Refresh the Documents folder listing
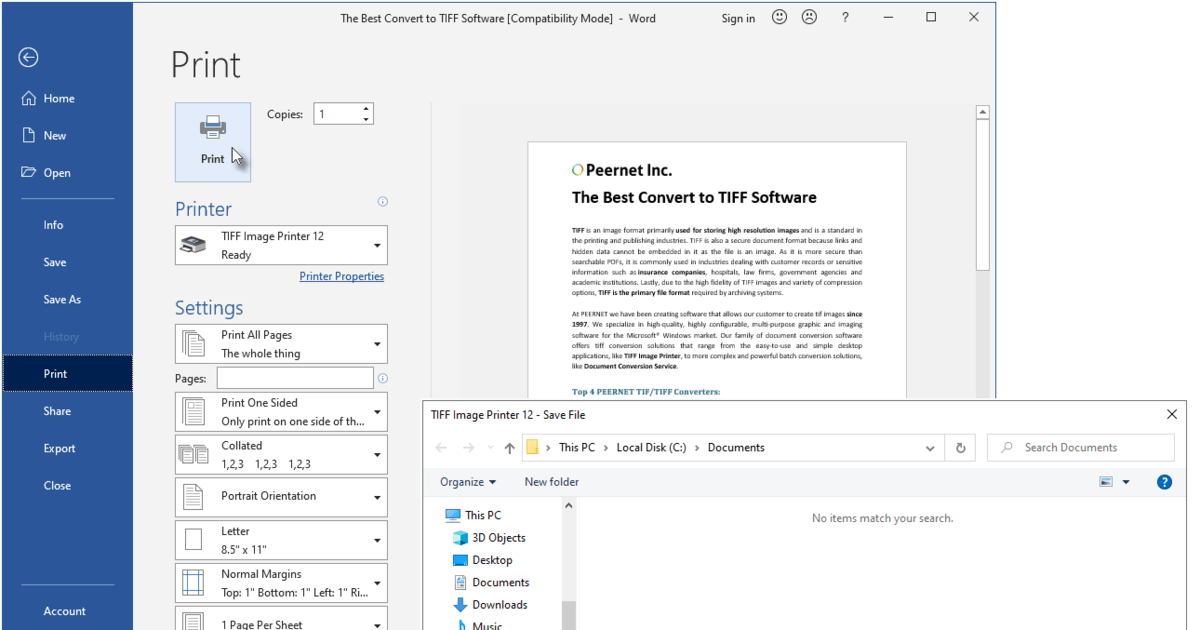The image size is (1200, 630). pos(960,447)
